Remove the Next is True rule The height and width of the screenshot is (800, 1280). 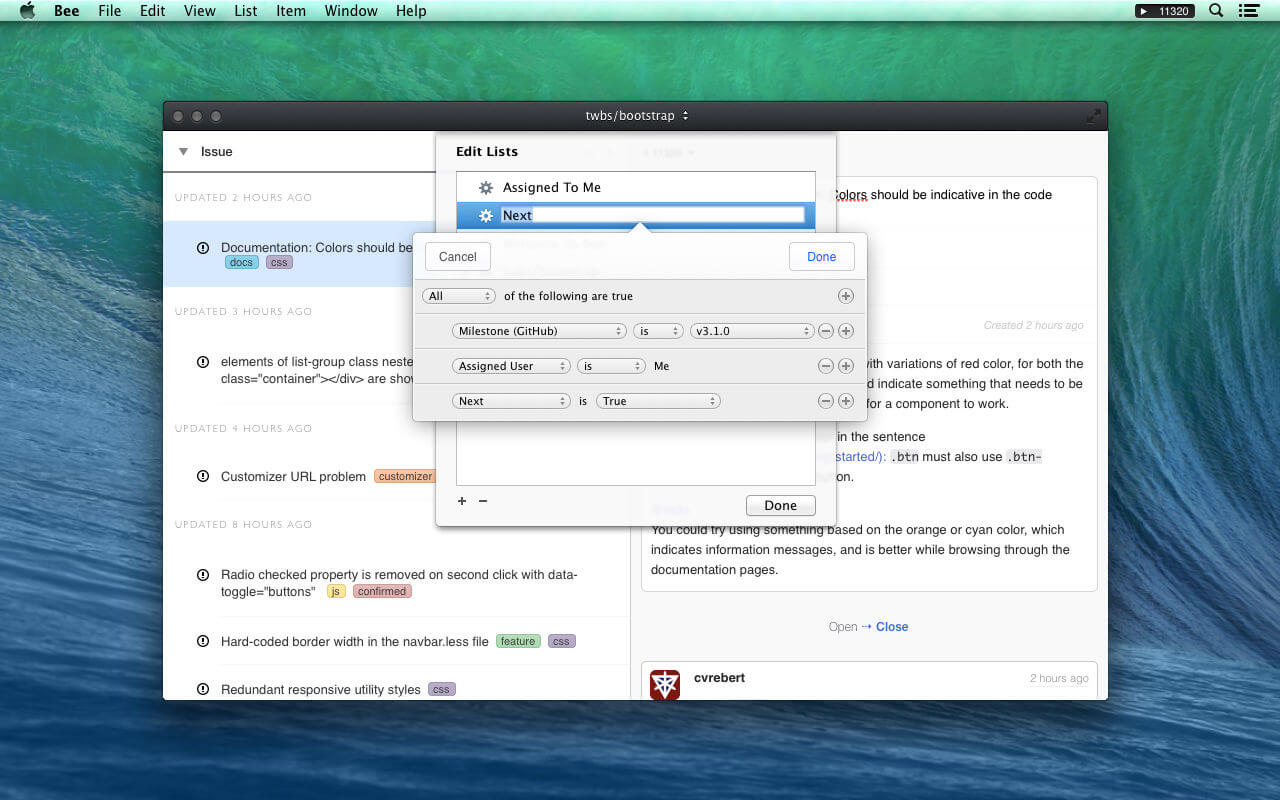[x=826, y=401]
